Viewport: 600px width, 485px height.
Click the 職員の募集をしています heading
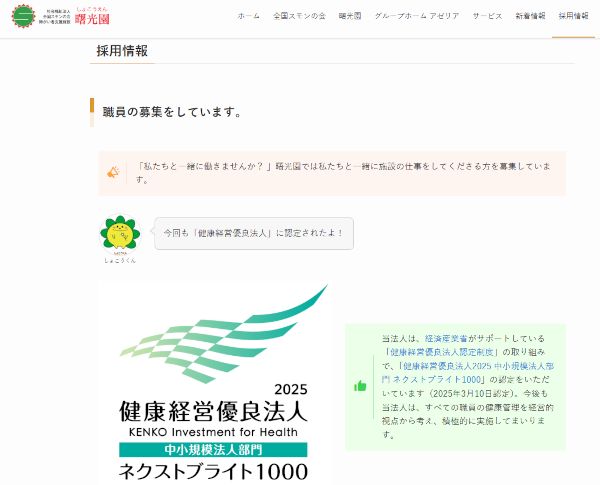click(171, 111)
